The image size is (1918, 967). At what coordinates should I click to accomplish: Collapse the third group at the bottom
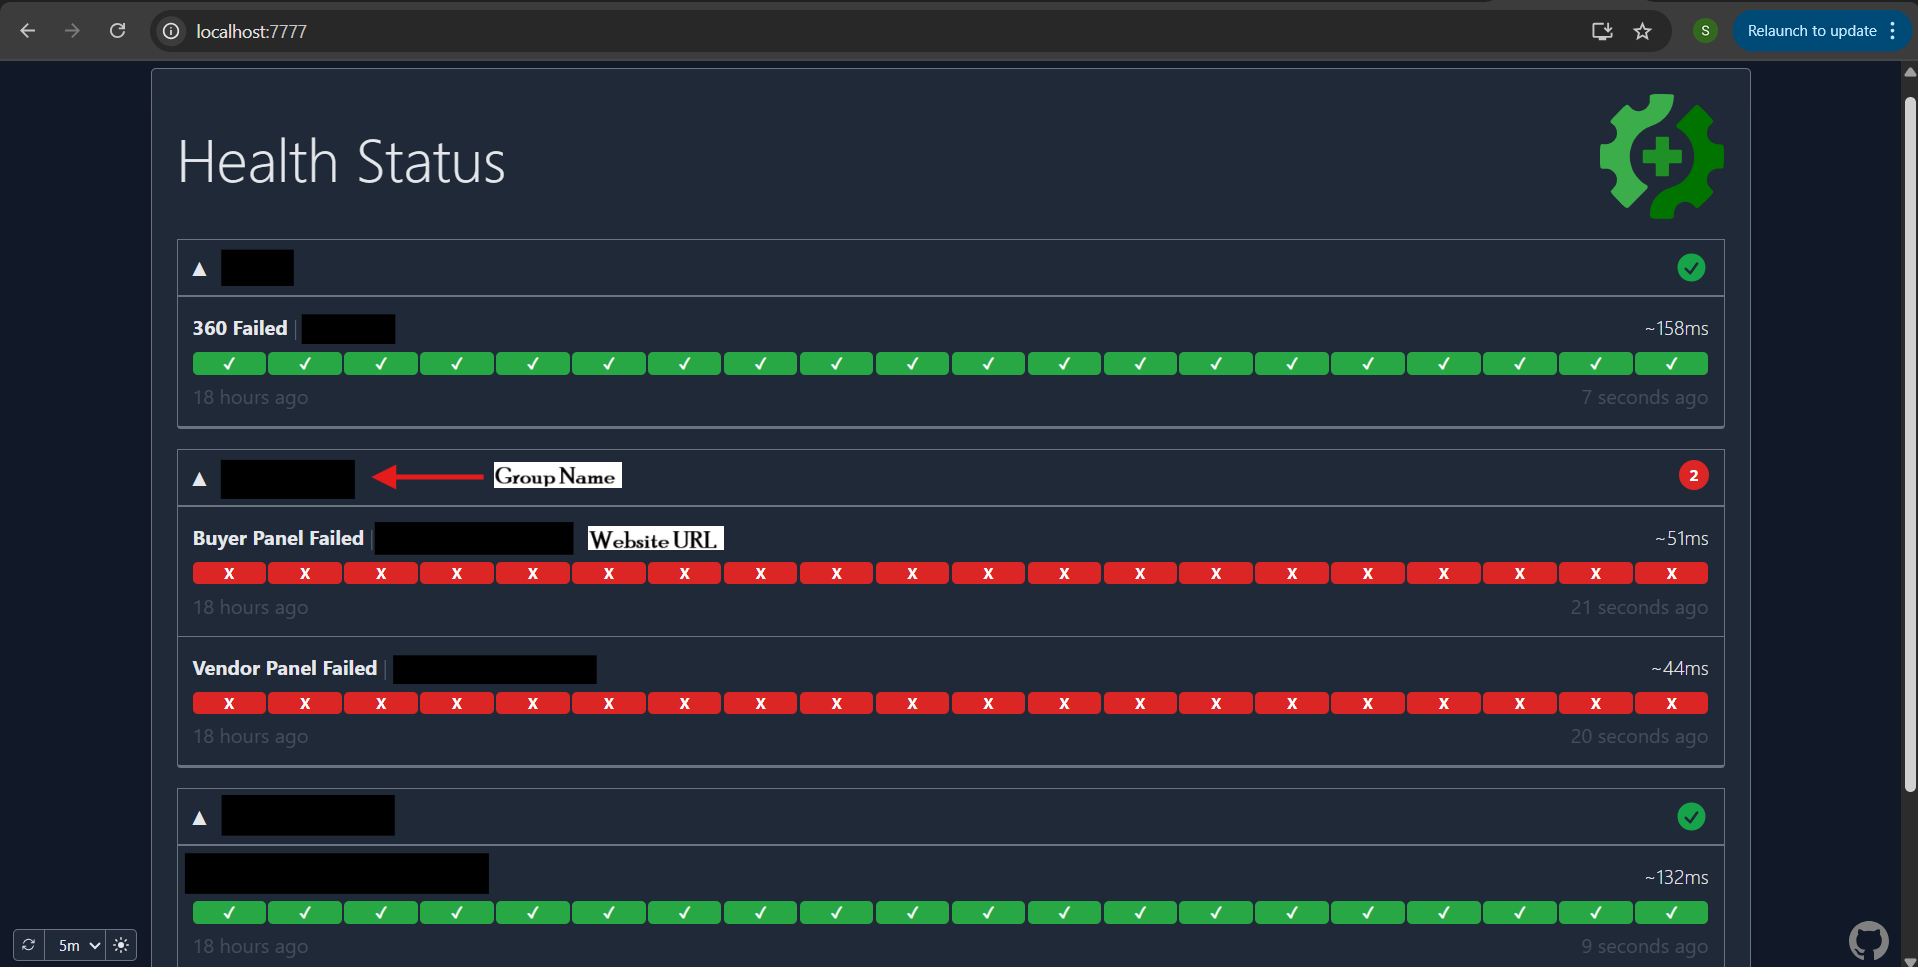point(200,817)
